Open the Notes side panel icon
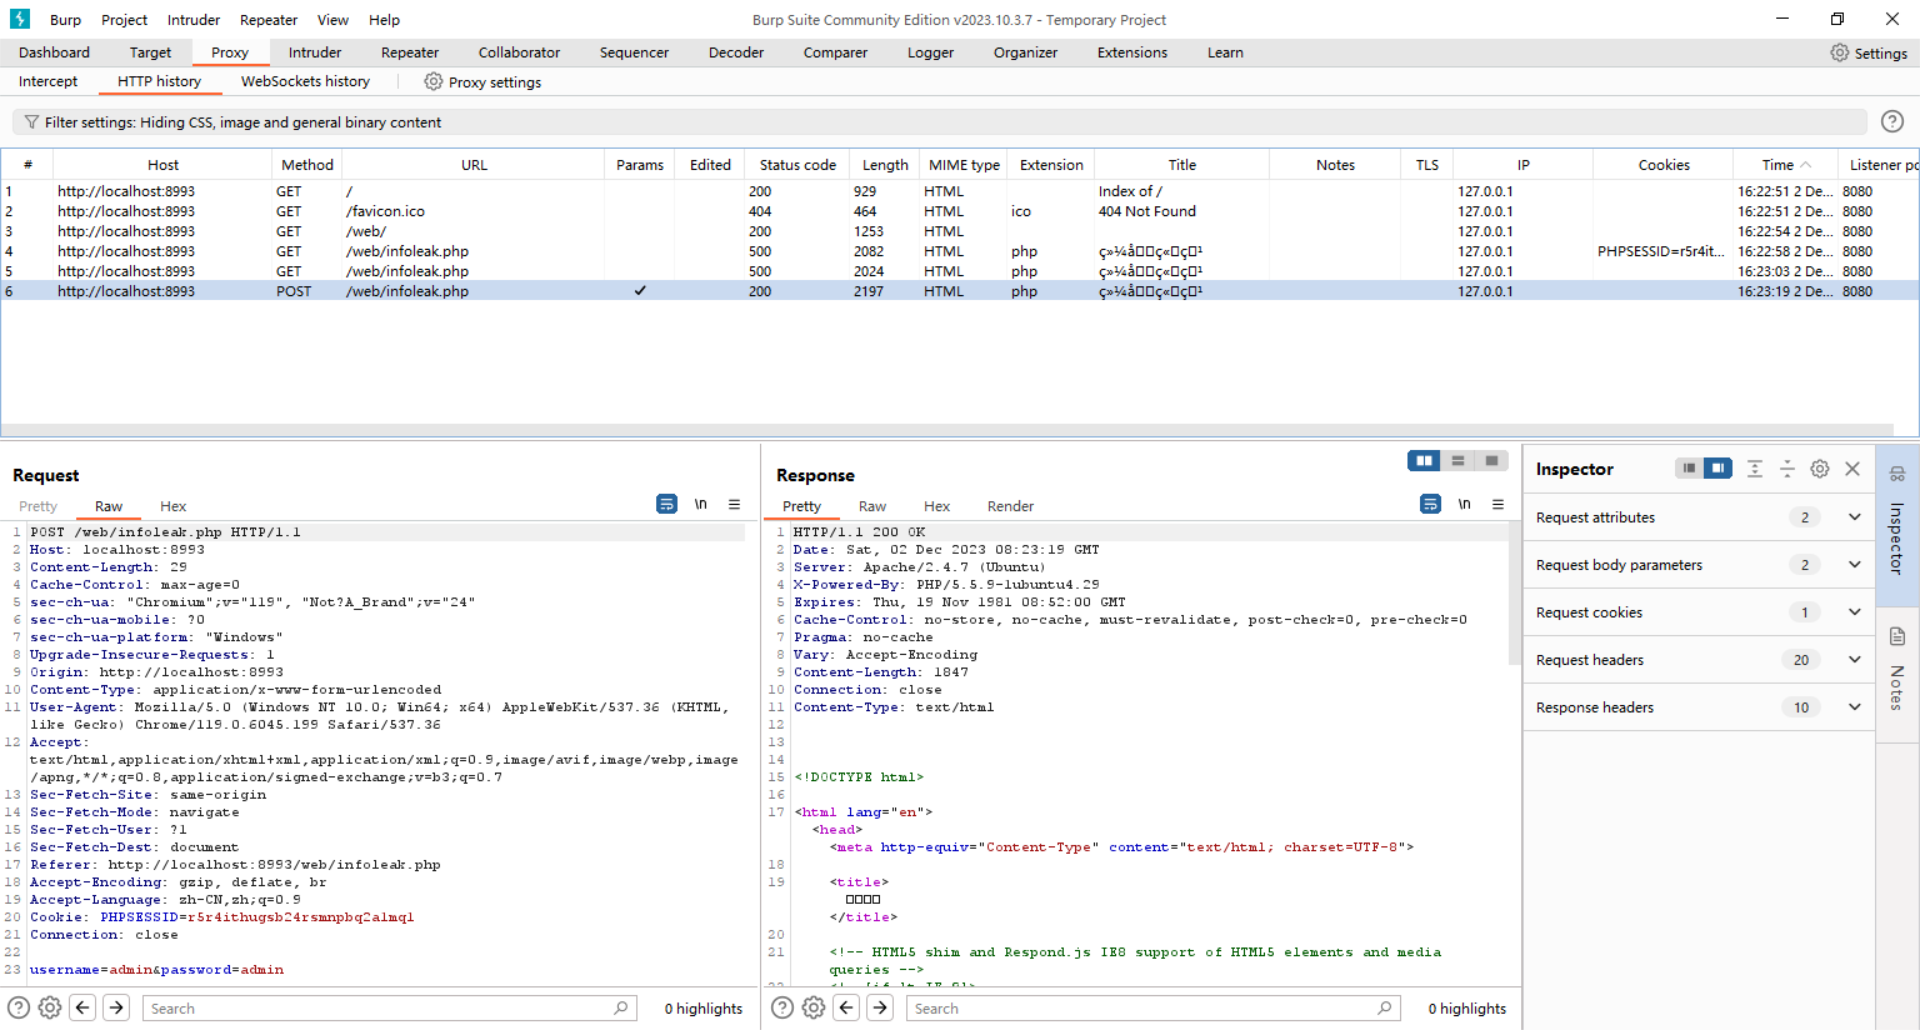This screenshot has width=1920, height=1030. click(1897, 637)
